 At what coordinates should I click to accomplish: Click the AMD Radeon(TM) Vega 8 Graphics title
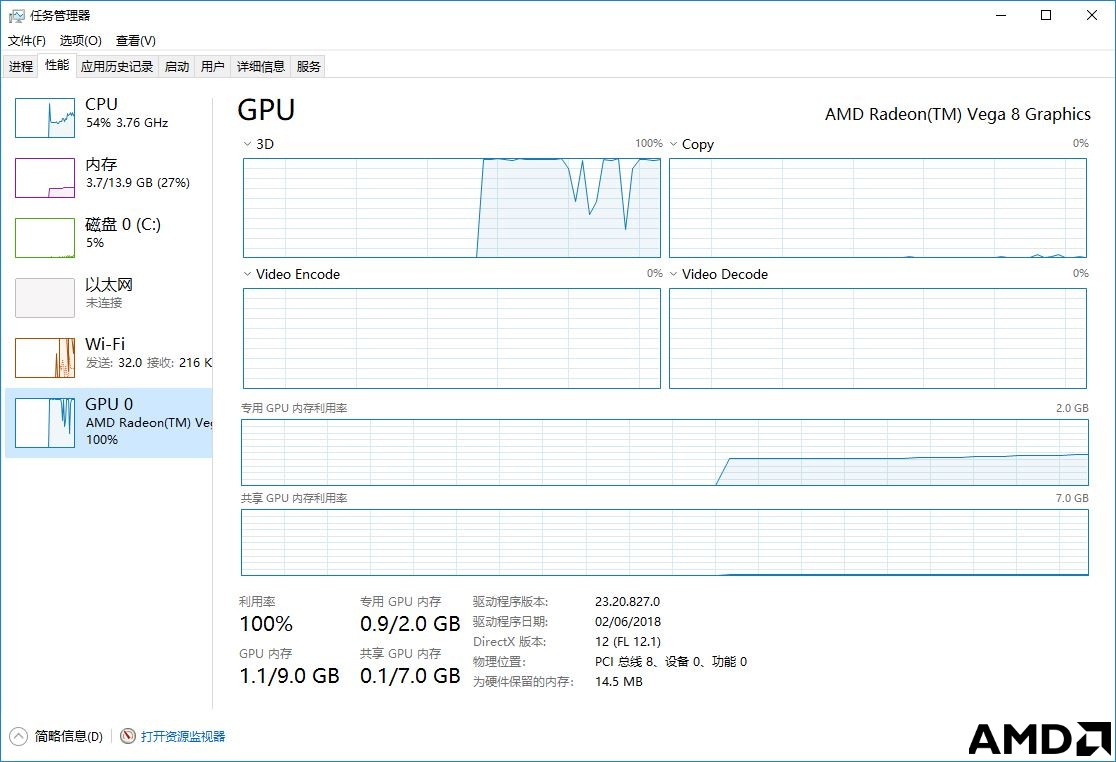click(957, 115)
